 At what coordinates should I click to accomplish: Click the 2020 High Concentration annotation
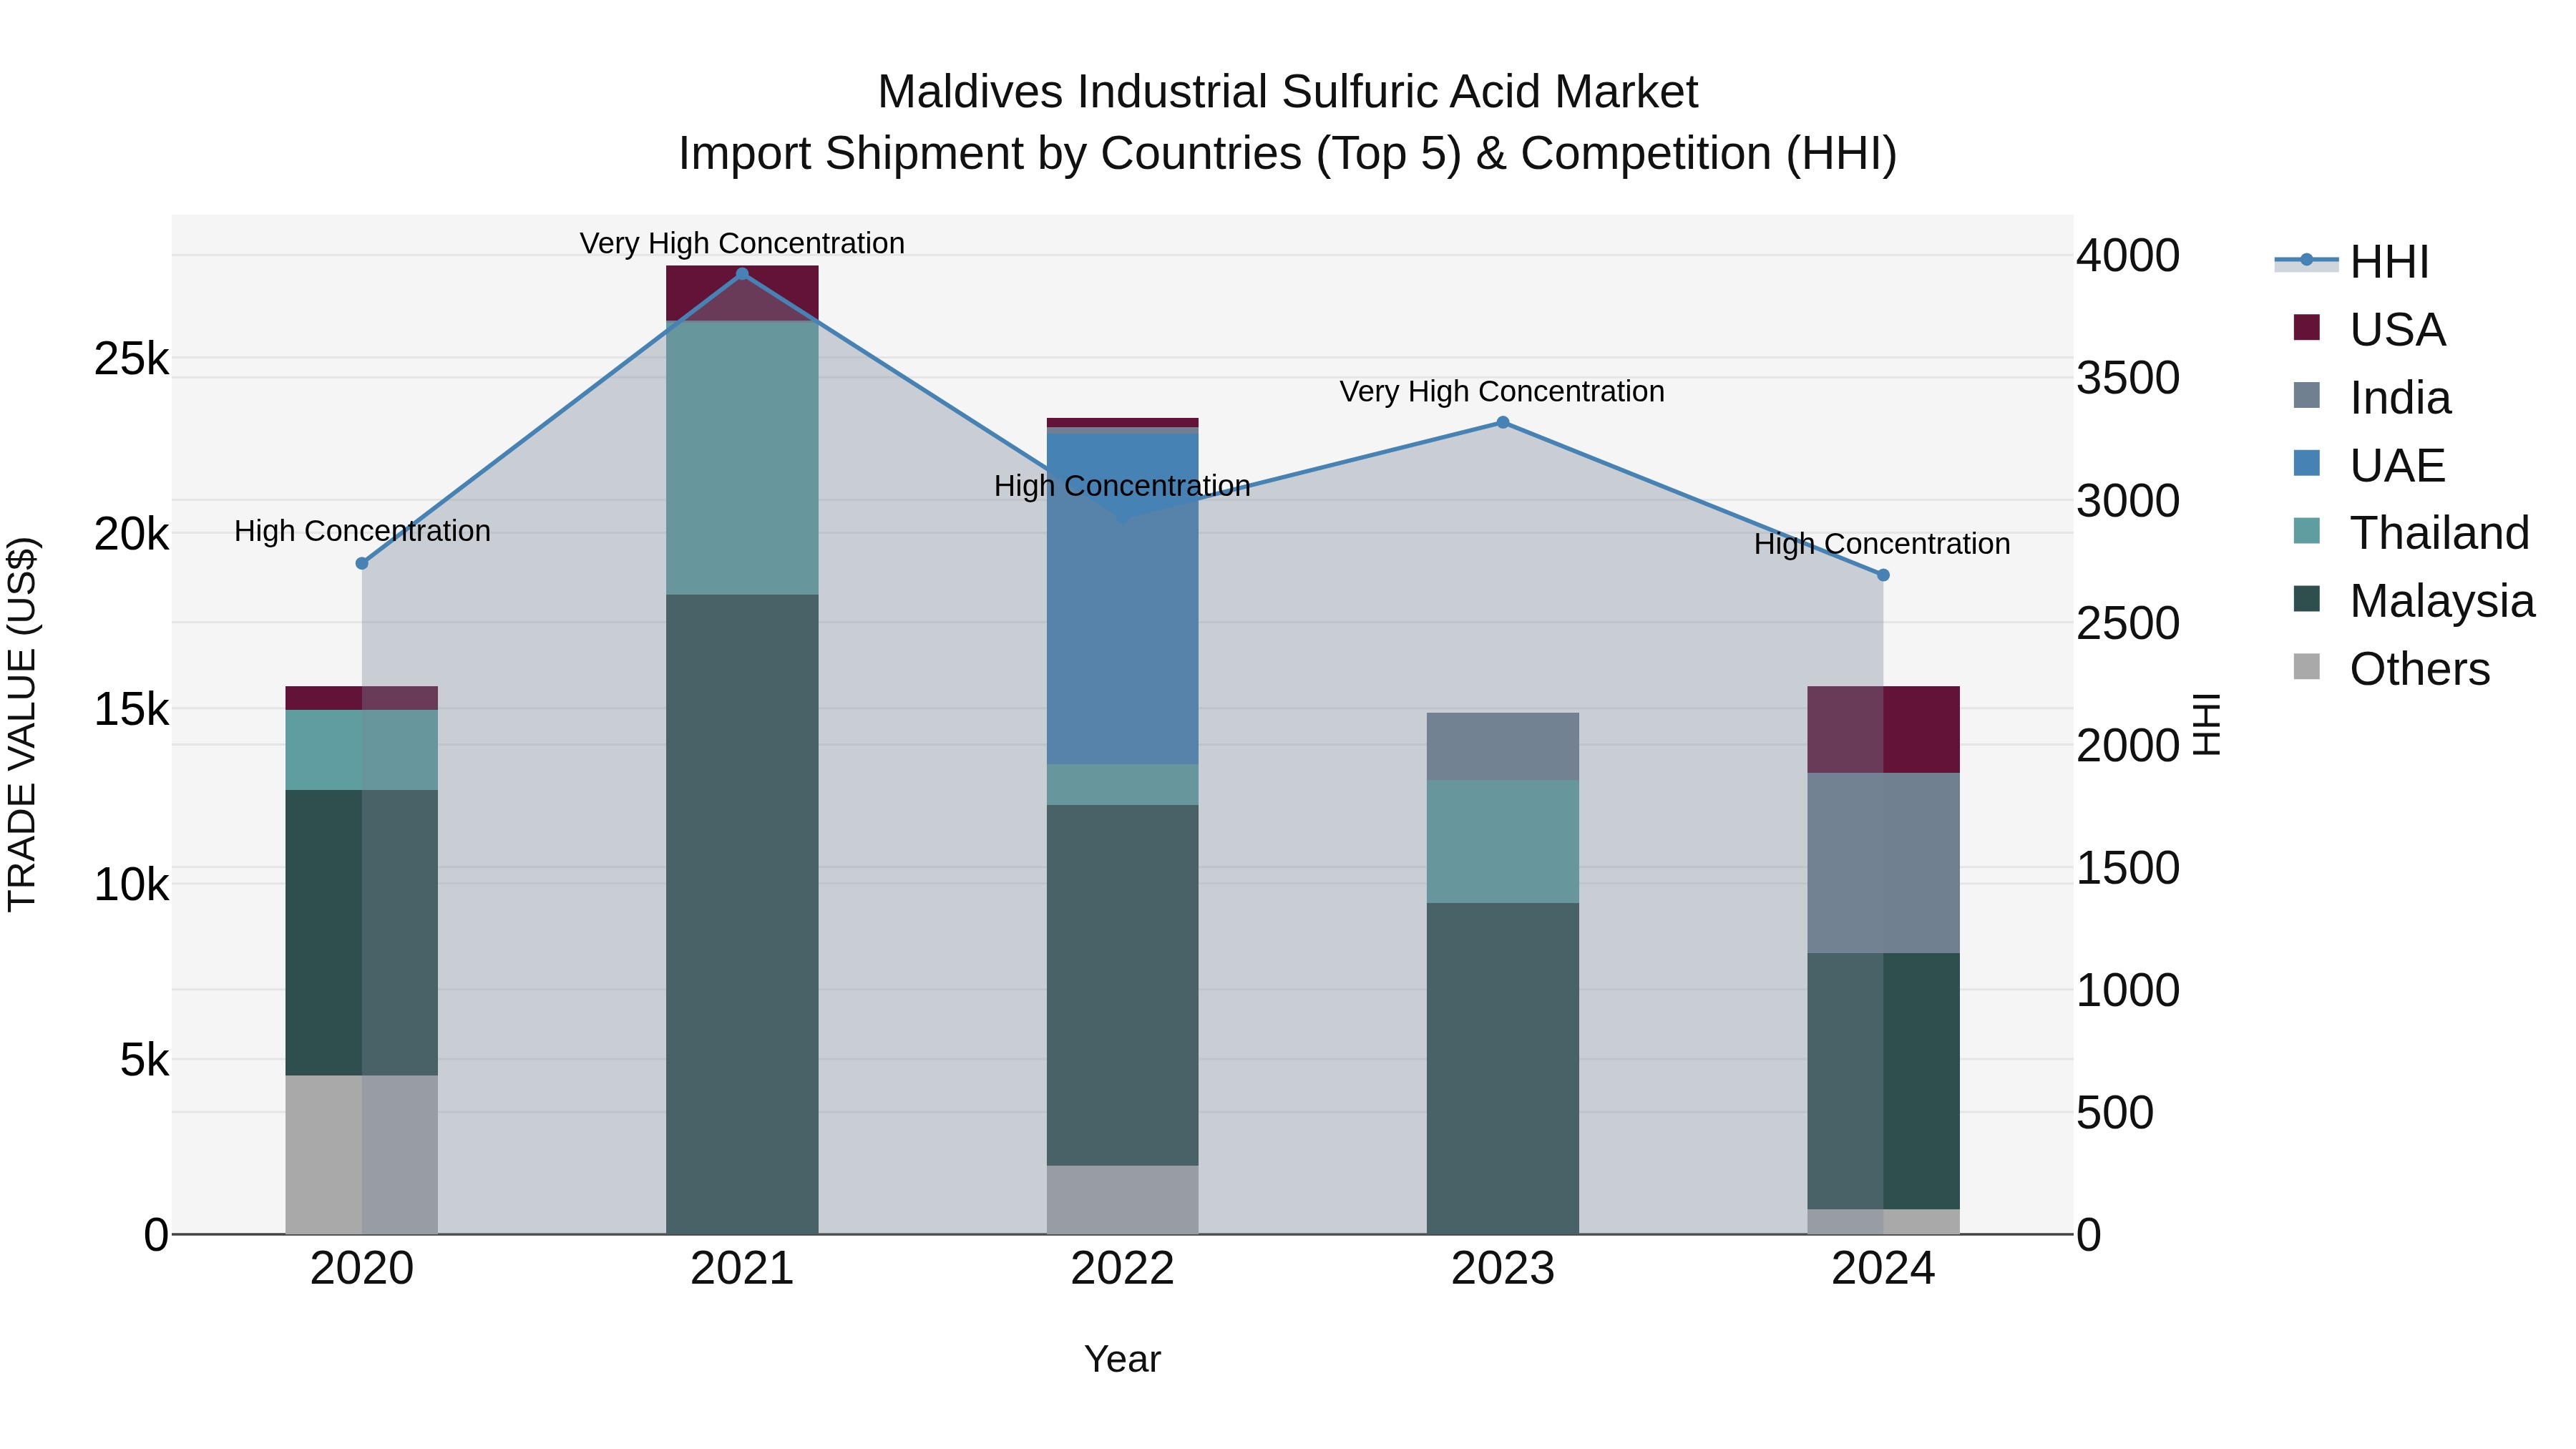(362, 531)
